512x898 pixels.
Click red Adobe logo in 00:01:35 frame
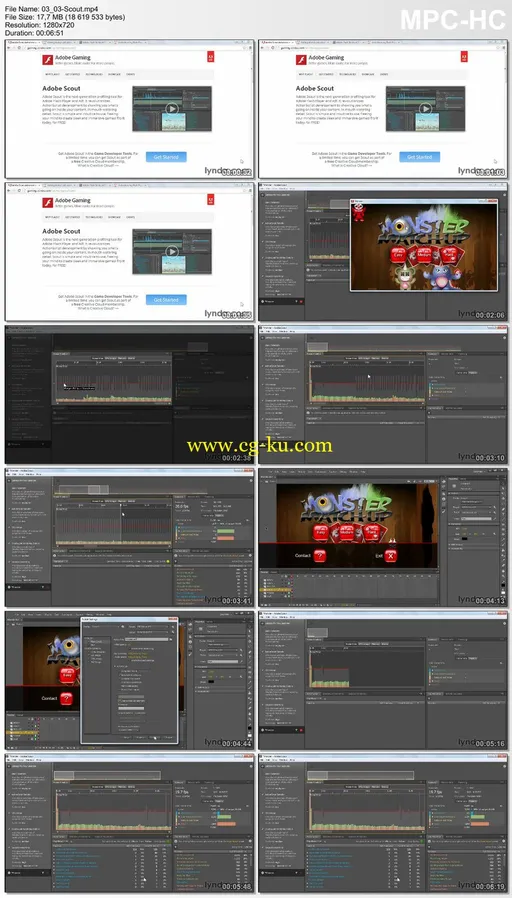[210, 199]
